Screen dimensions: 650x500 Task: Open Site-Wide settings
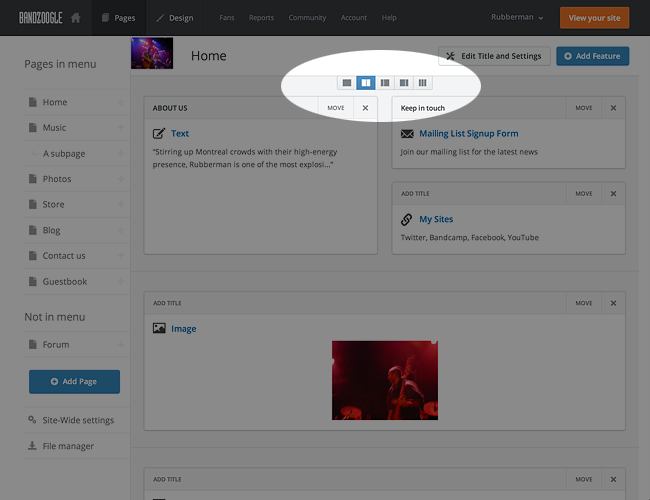tap(77, 420)
